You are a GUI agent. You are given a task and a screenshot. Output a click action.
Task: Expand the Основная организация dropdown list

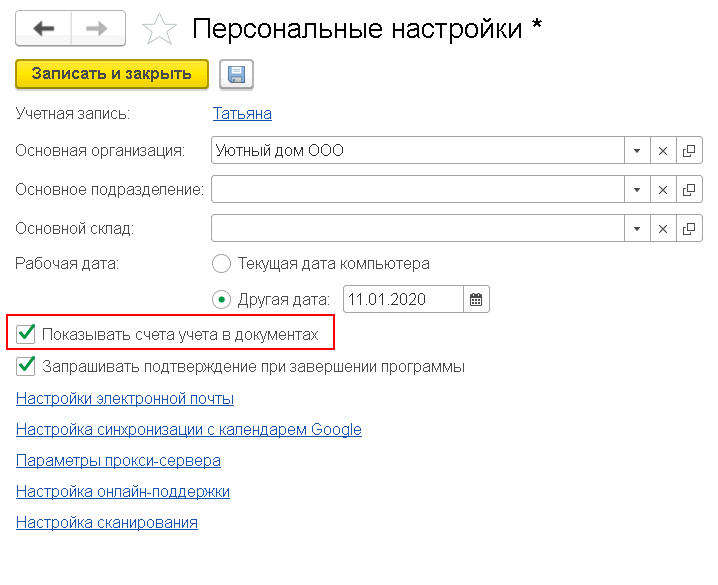click(637, 151)
